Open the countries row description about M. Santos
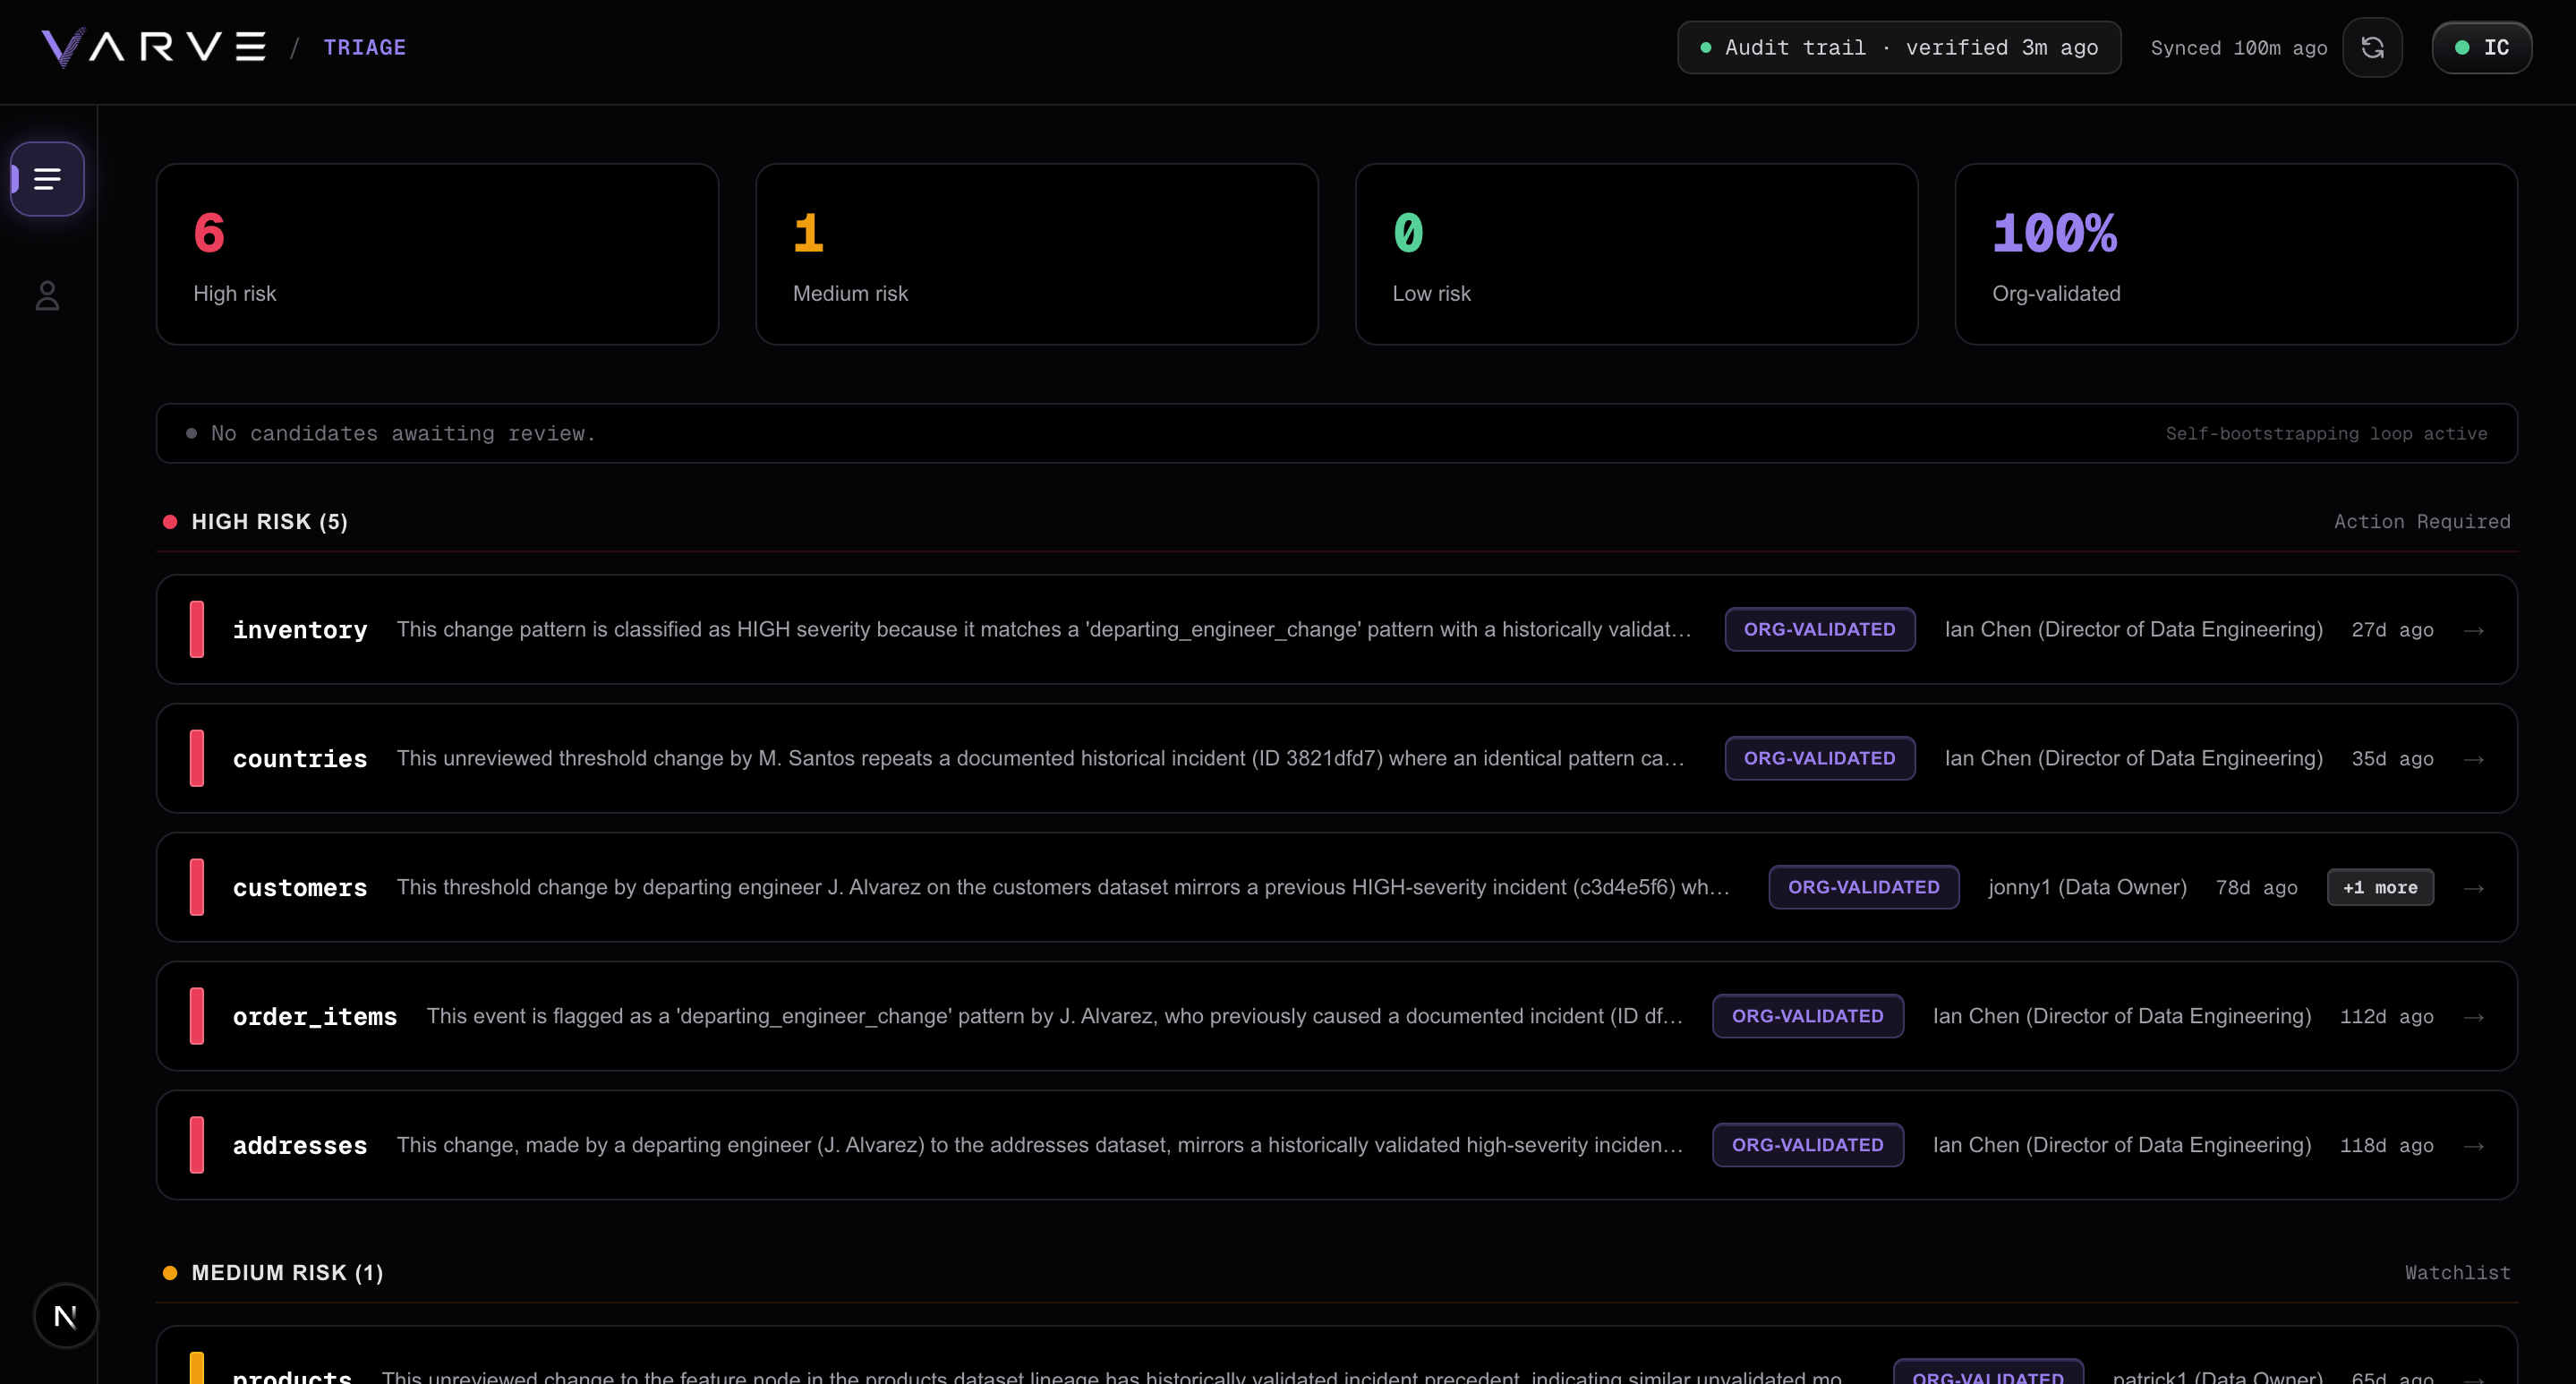The width and height of the screenshot is (2576, 1384). click(1041, 758)
